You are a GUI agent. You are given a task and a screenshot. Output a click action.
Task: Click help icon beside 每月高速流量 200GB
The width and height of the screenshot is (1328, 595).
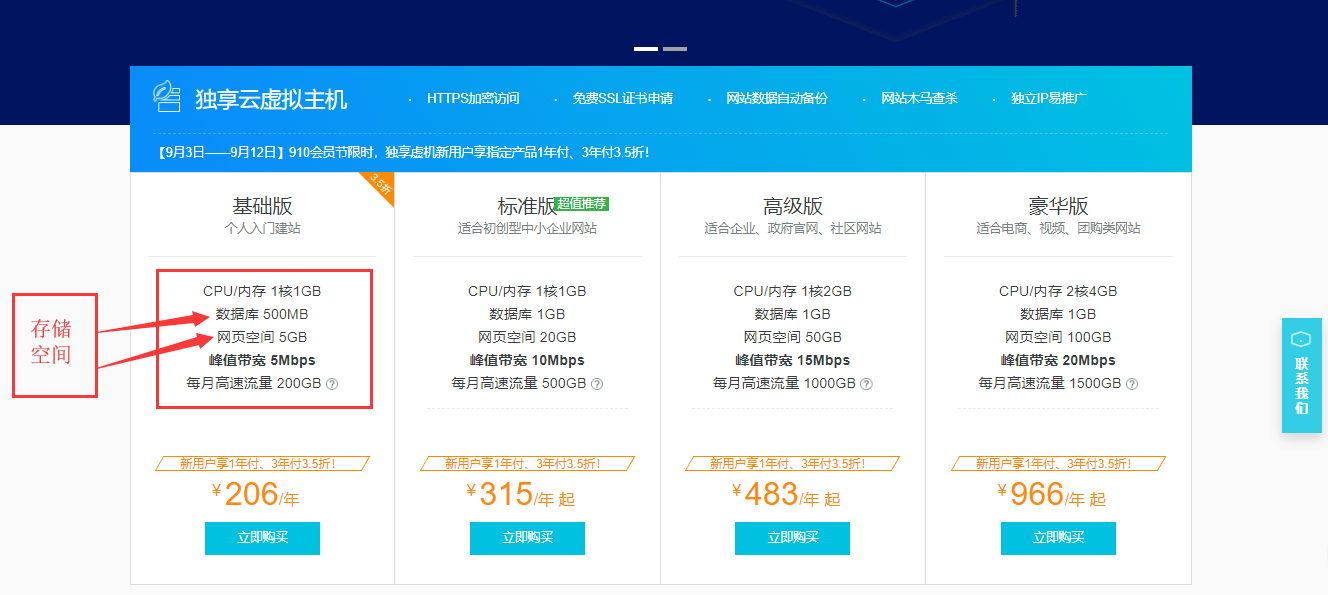pyautogui.click(x=332, y=384)
